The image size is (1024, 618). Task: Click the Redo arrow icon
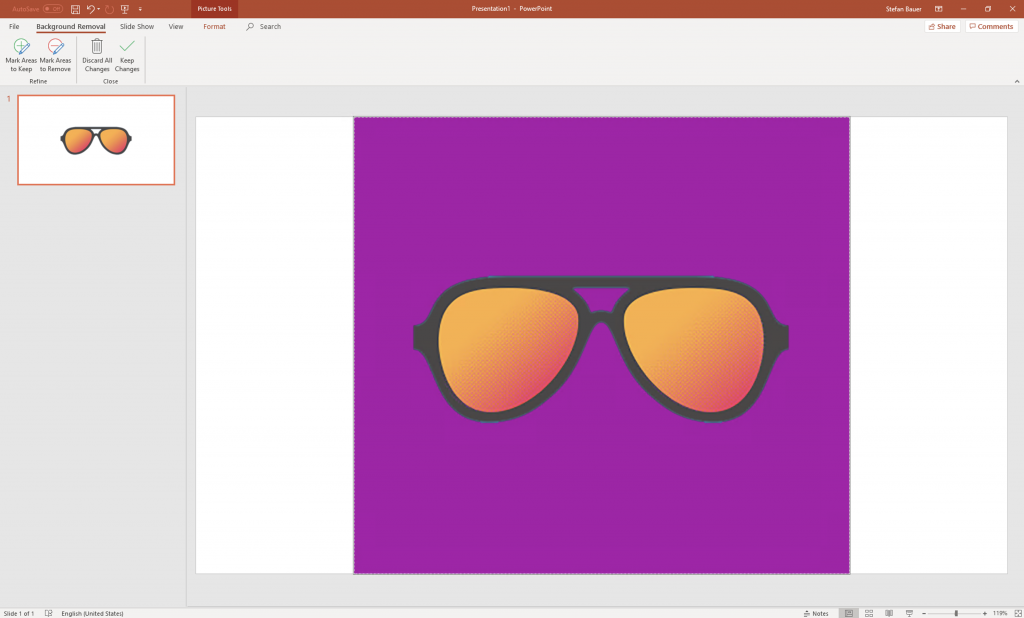pyautogui.click(x=109, y=9)
